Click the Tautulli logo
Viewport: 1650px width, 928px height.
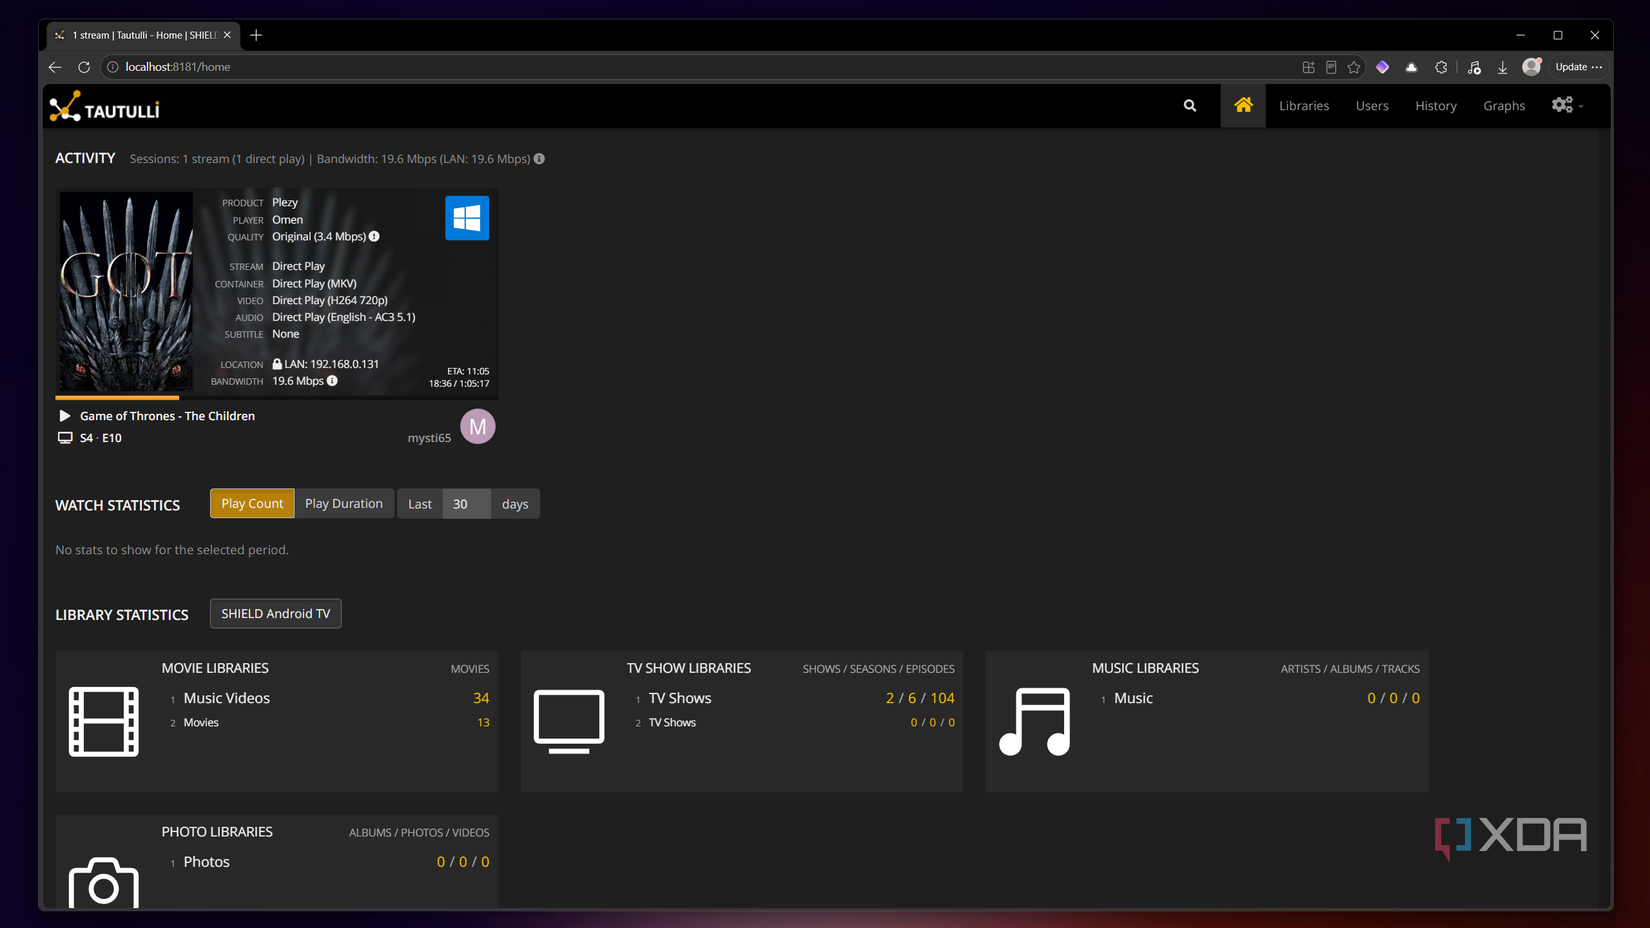(x=105, y=107)
